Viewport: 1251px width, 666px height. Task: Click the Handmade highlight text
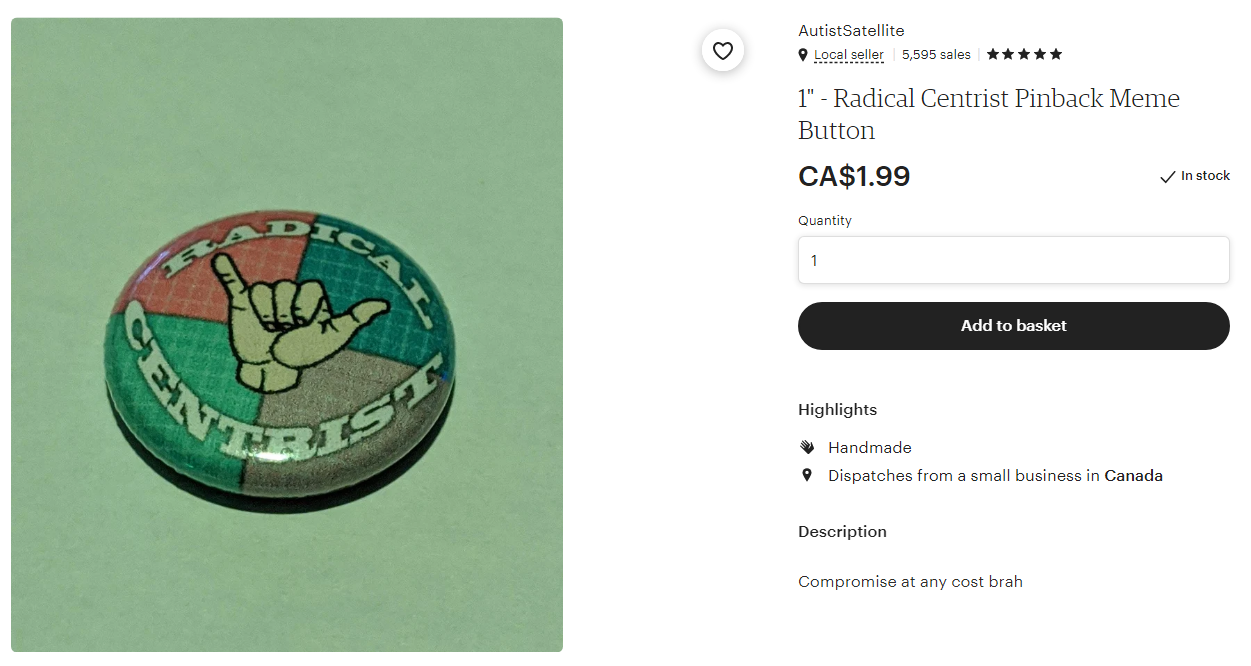point(870,448)
